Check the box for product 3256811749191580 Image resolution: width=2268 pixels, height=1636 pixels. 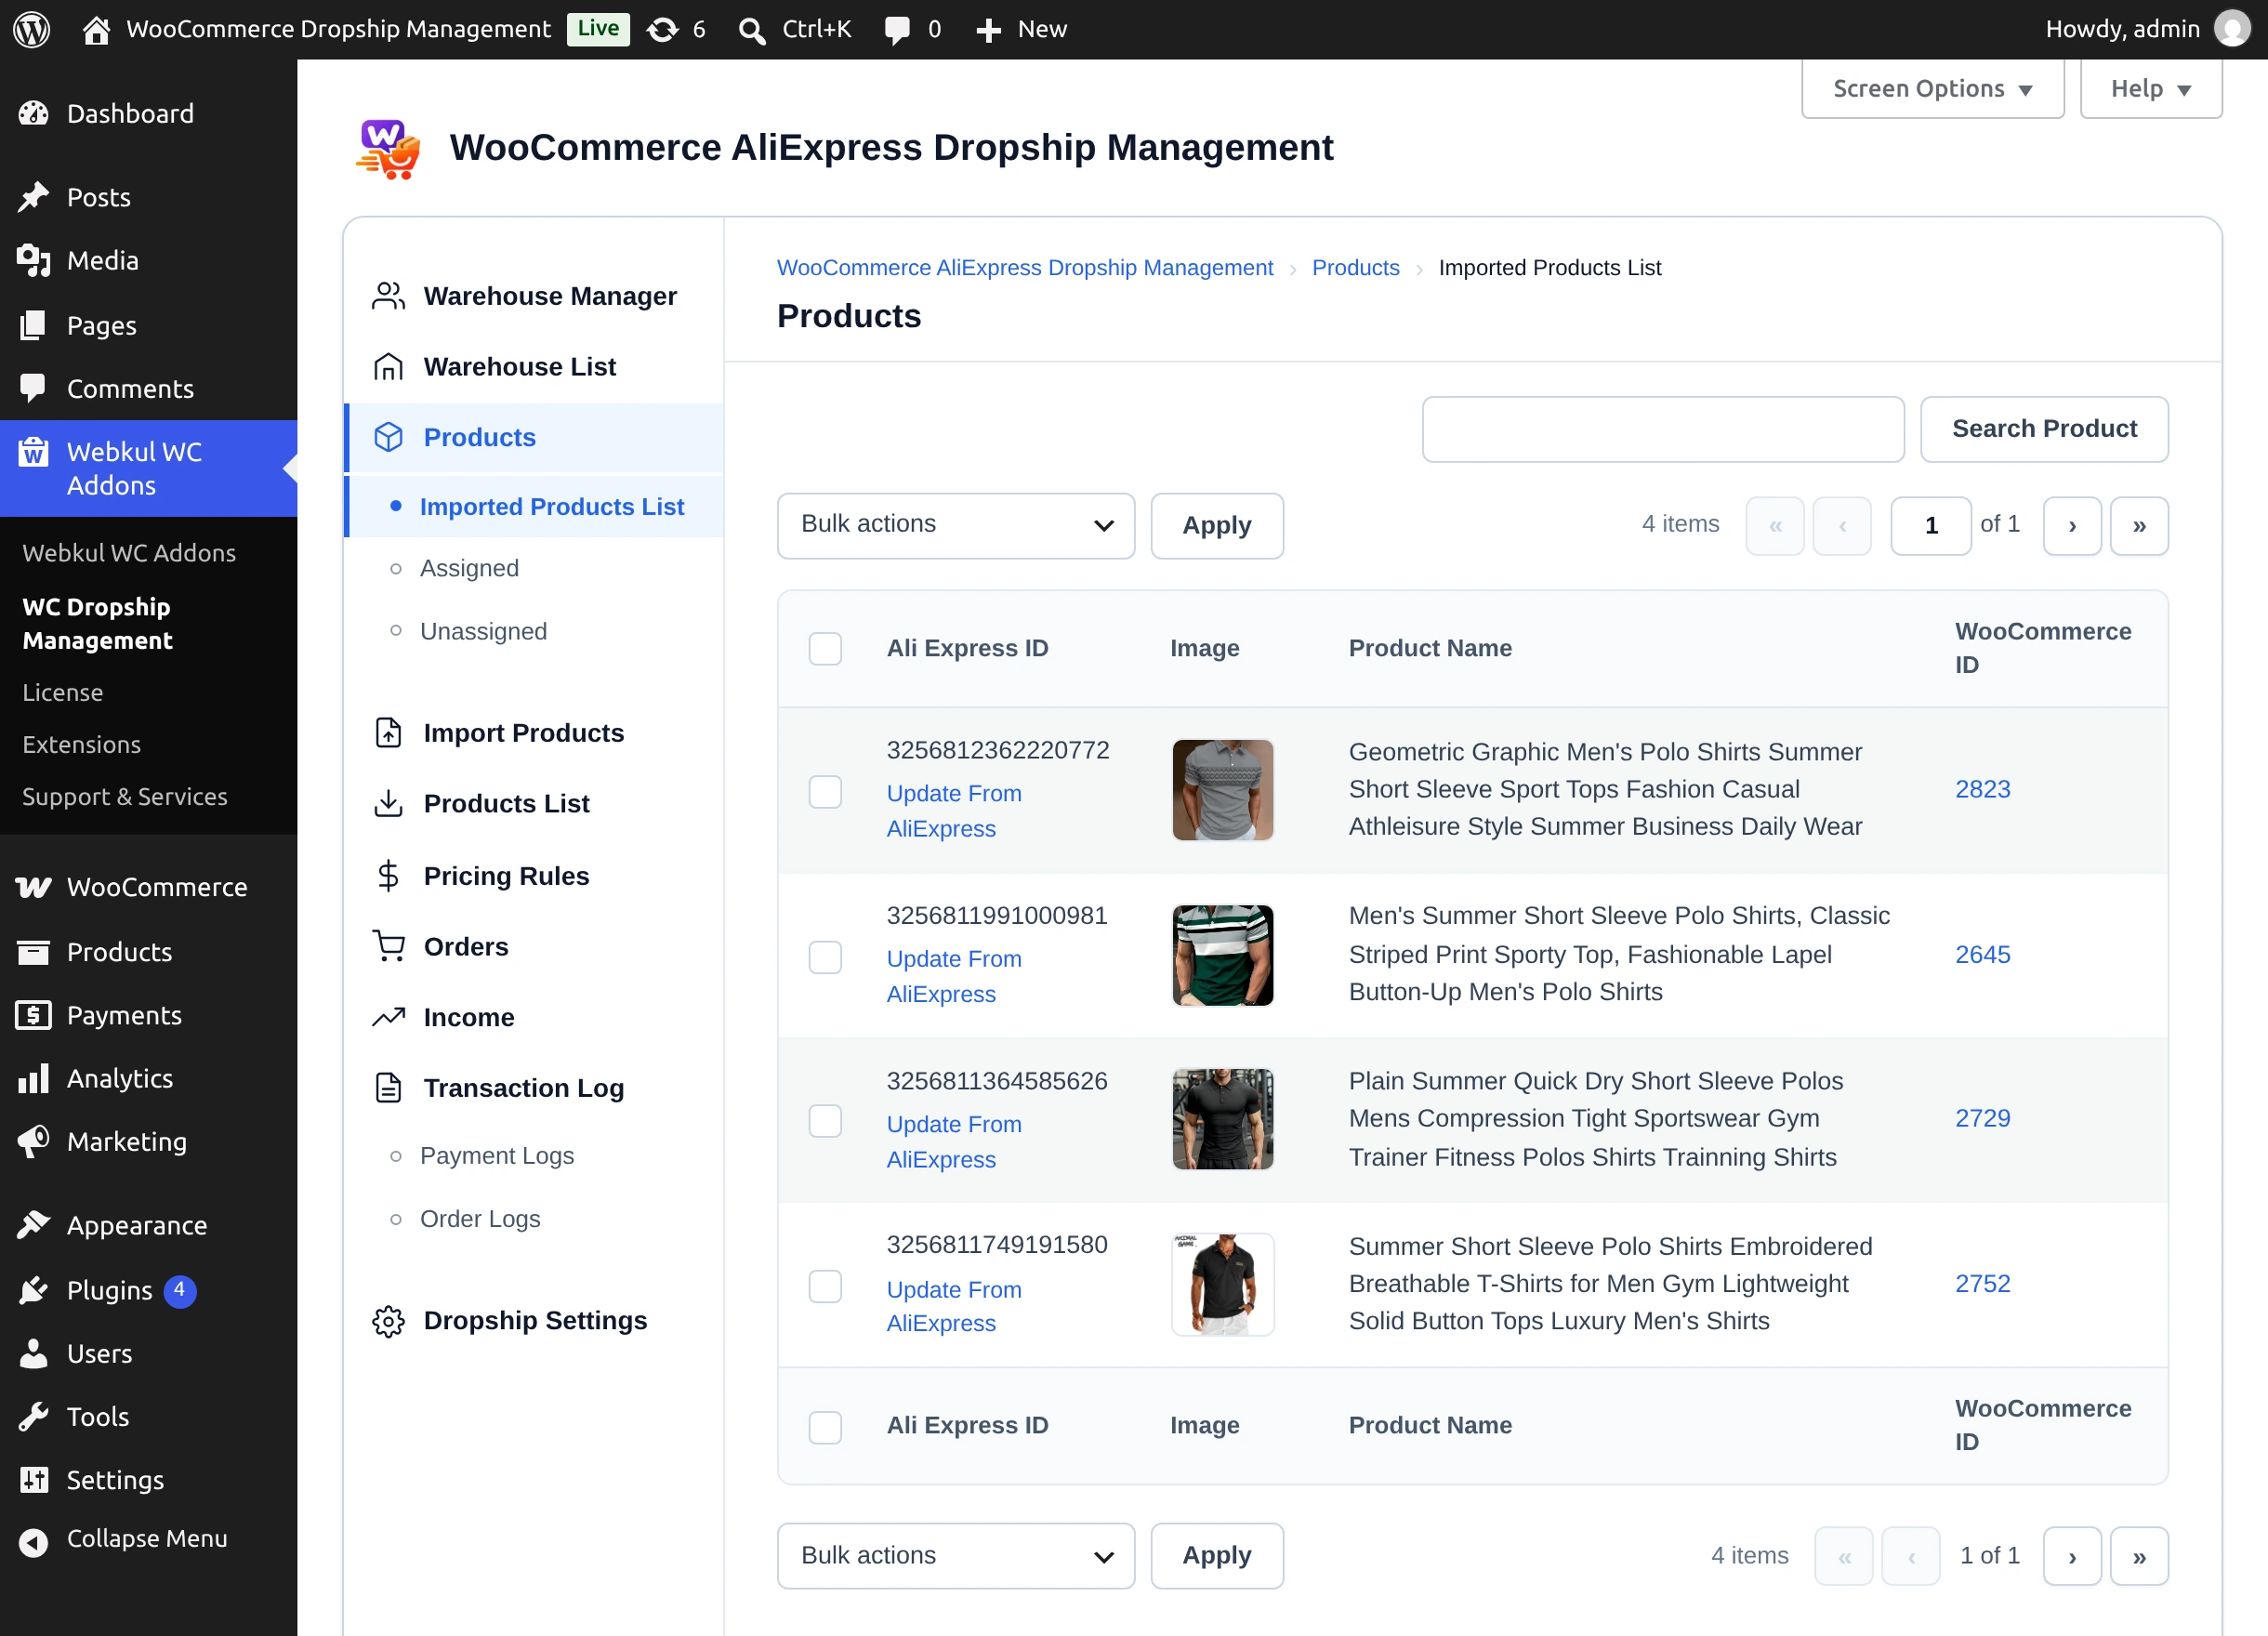[x=825, y=1286]
